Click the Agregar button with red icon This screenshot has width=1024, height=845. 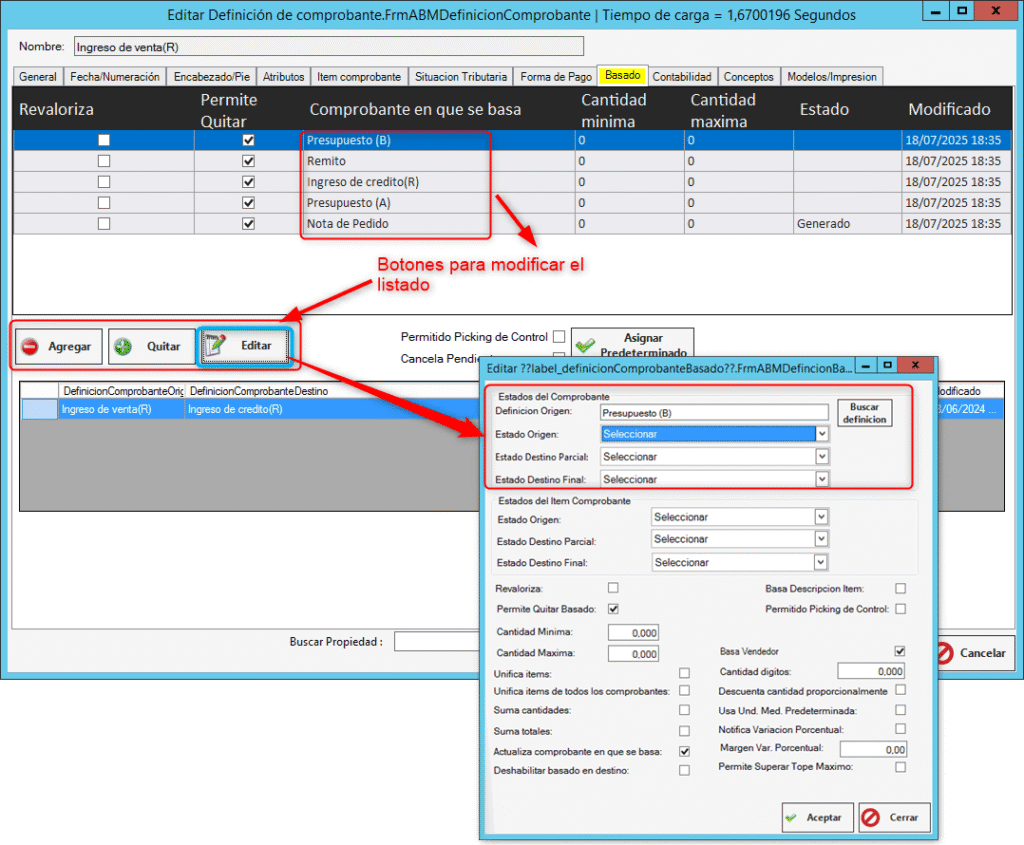coord(57,347)
